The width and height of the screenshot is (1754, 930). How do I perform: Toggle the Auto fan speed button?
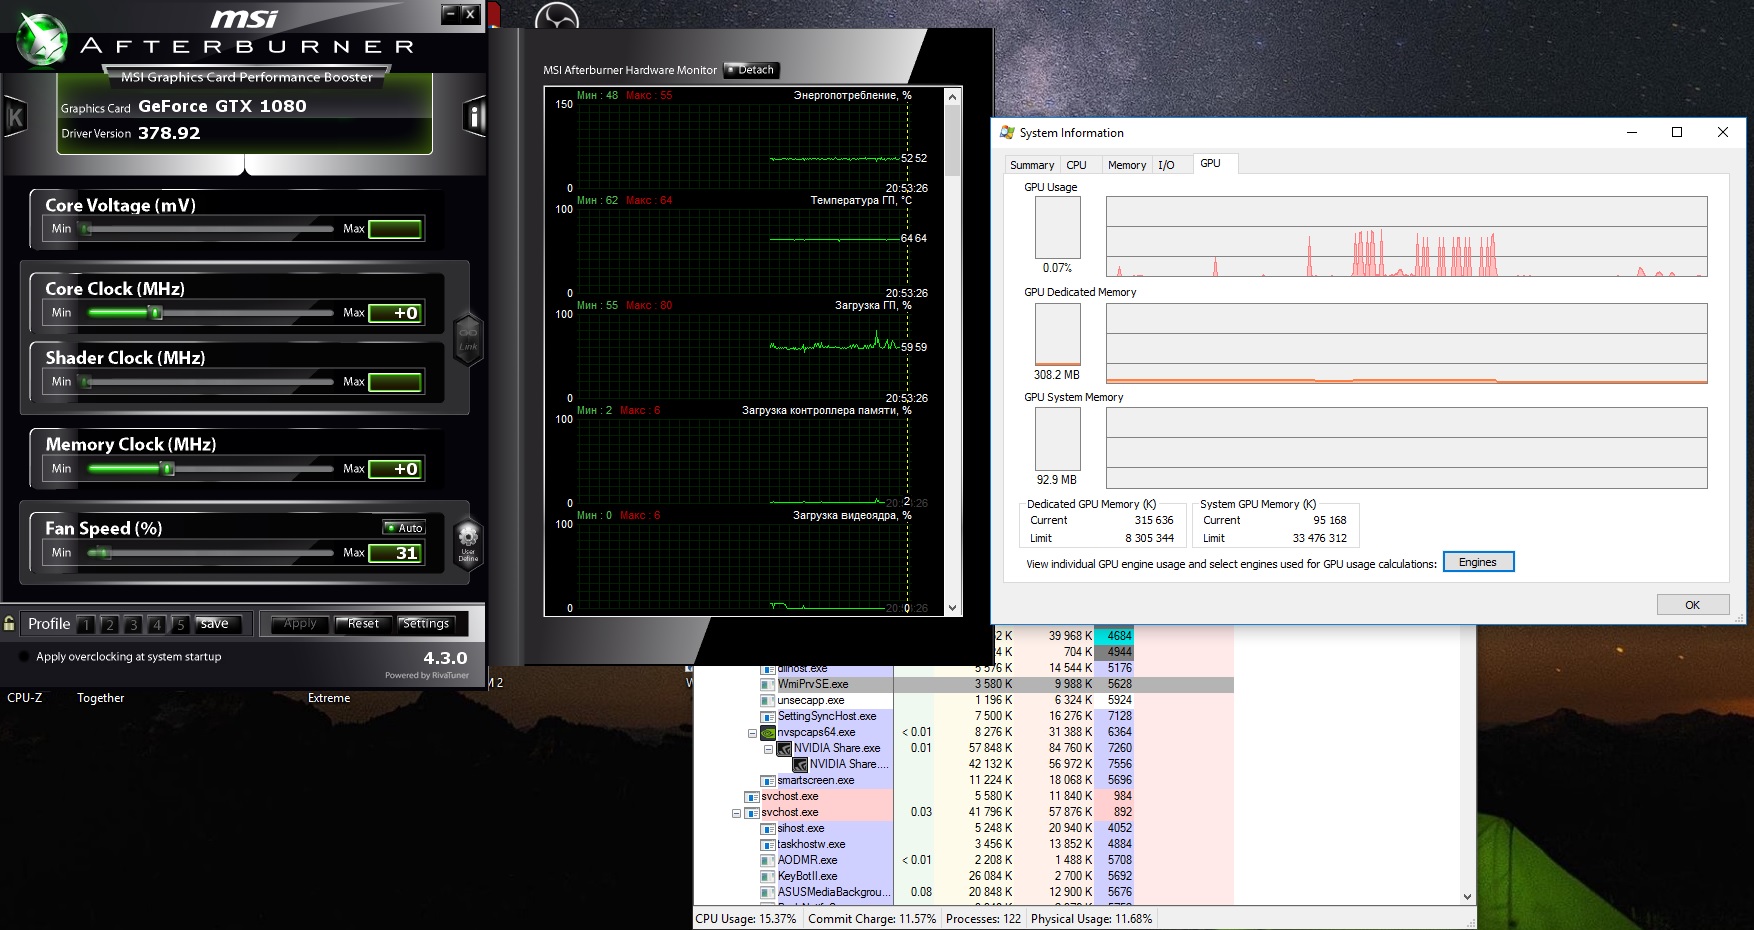(404, 528)
